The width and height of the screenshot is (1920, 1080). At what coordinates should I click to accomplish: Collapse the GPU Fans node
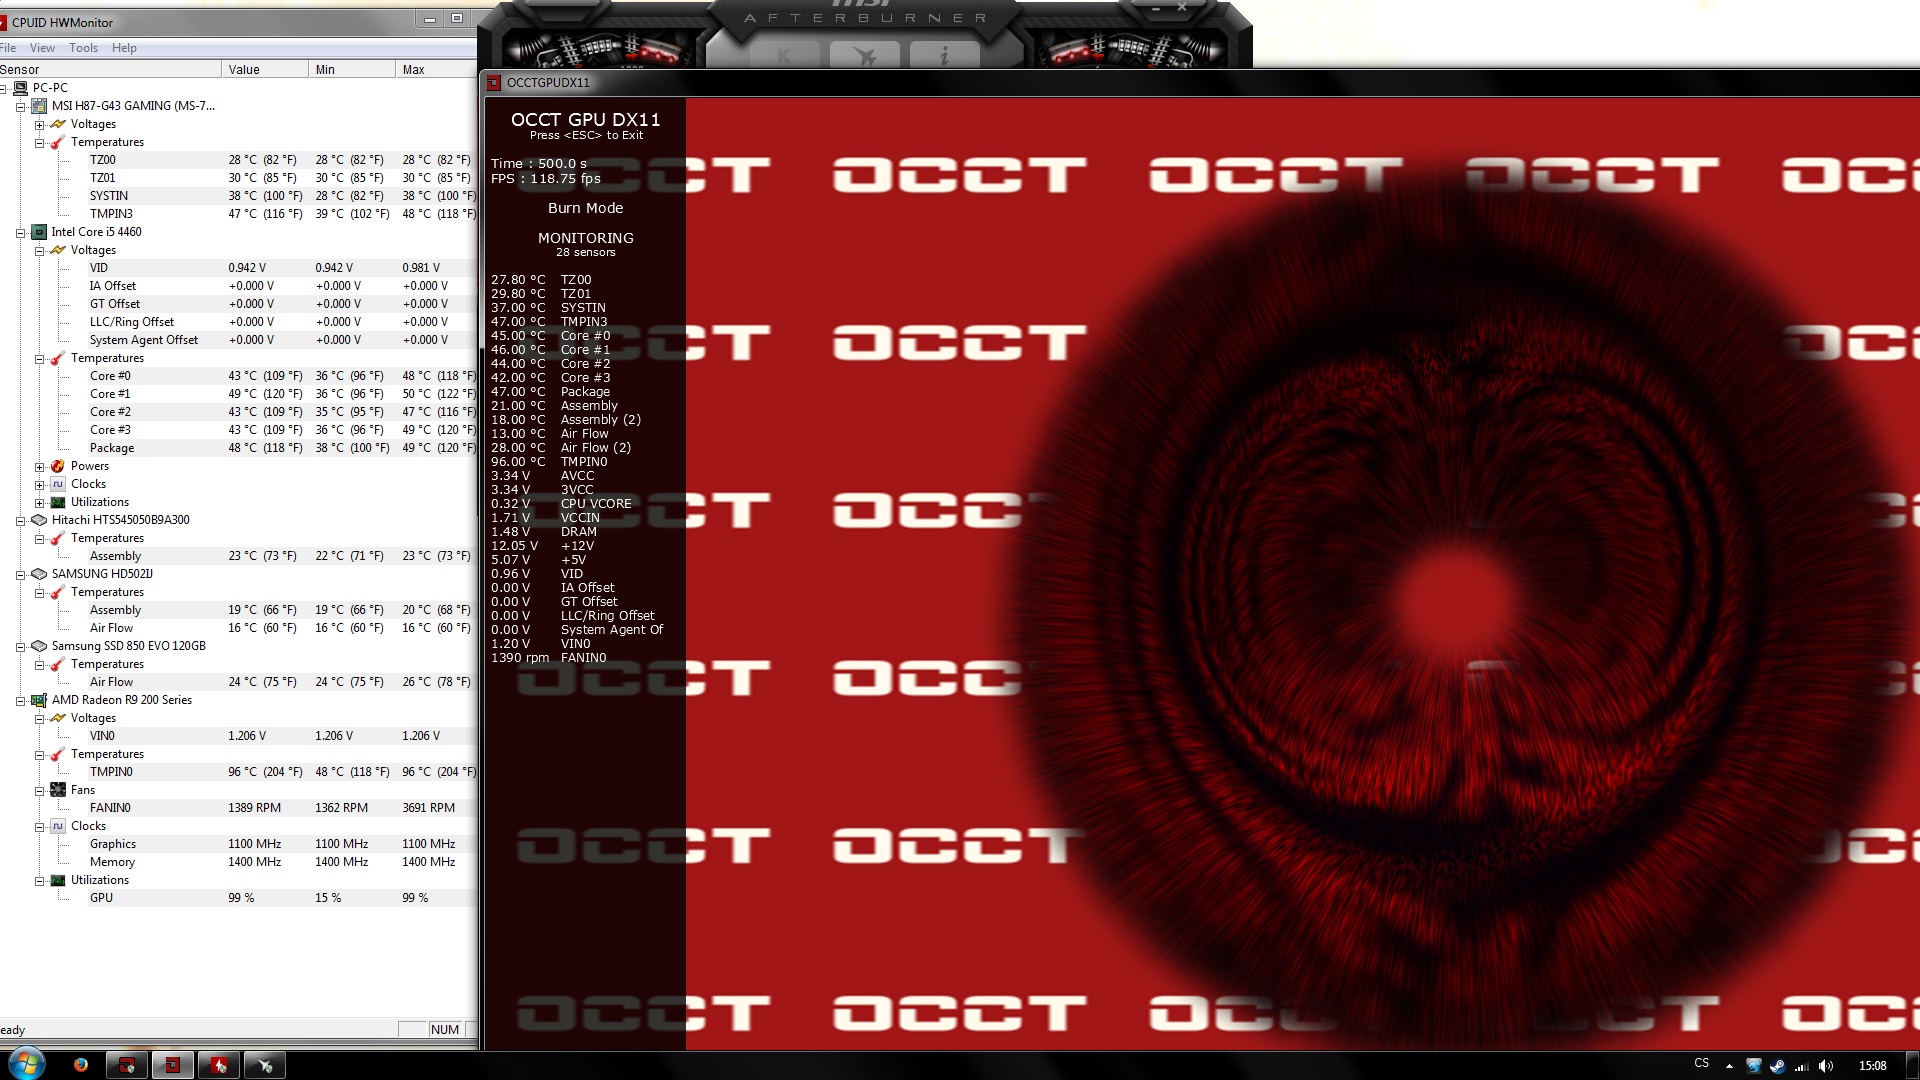tap(39, 790)
